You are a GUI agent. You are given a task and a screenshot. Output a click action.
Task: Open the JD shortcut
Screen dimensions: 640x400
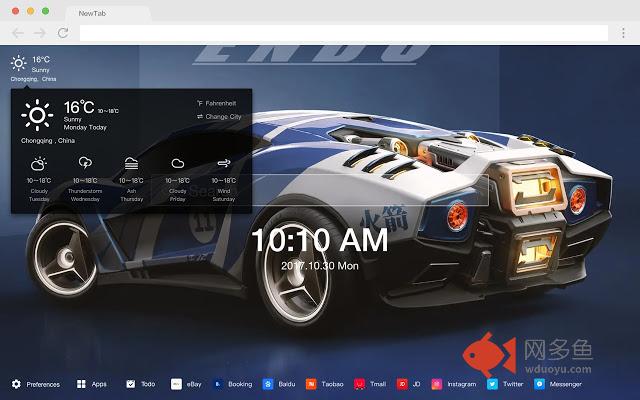408,384
